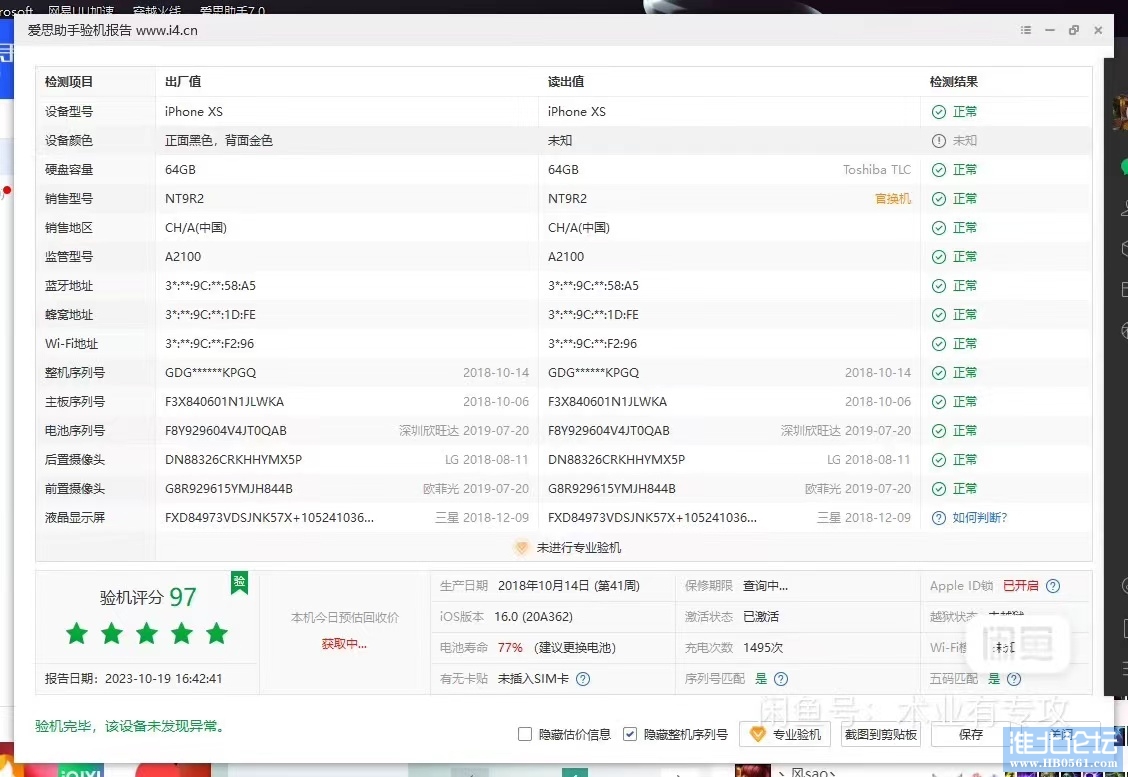Click the A2100 factory regulatory model
This screenshot has width=1128, height=777.
point(183,257)
